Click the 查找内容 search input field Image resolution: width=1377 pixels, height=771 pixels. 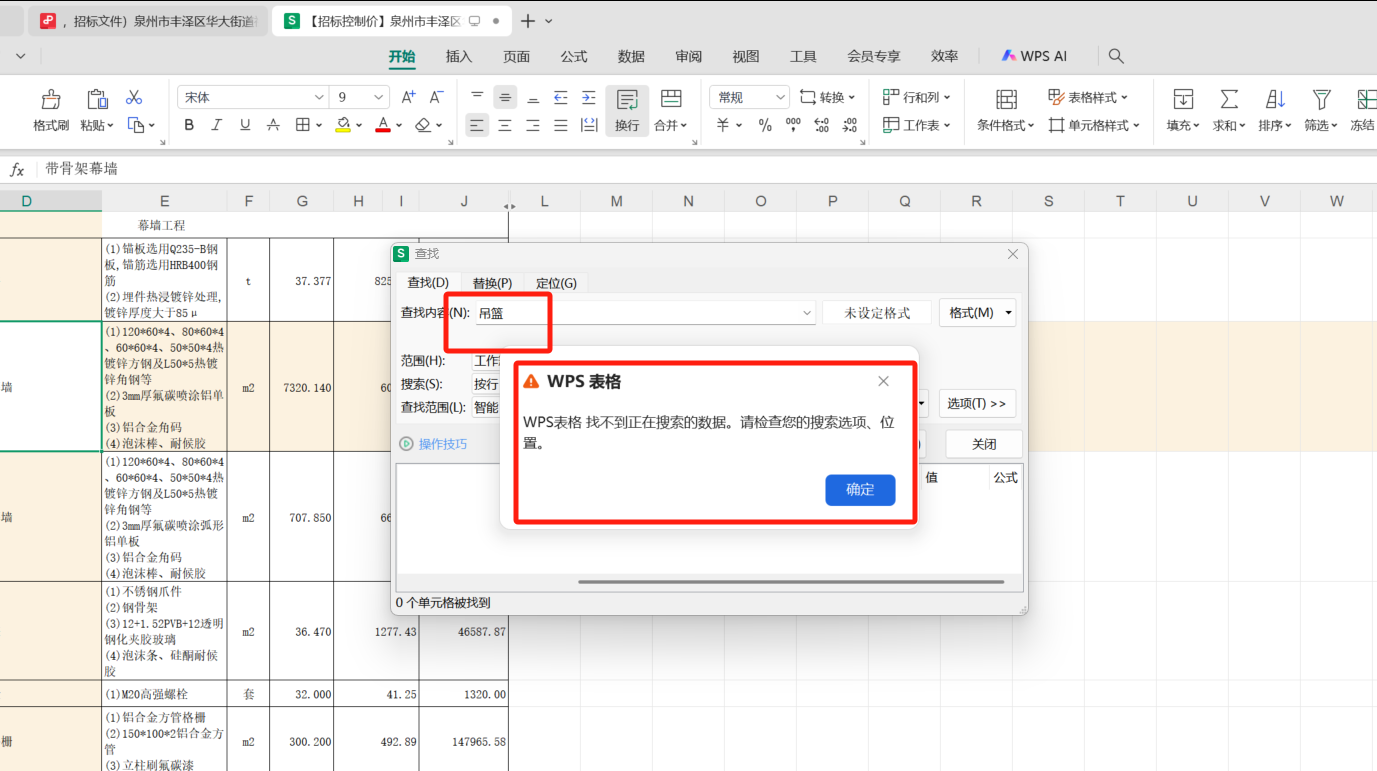tap(640, 313)
